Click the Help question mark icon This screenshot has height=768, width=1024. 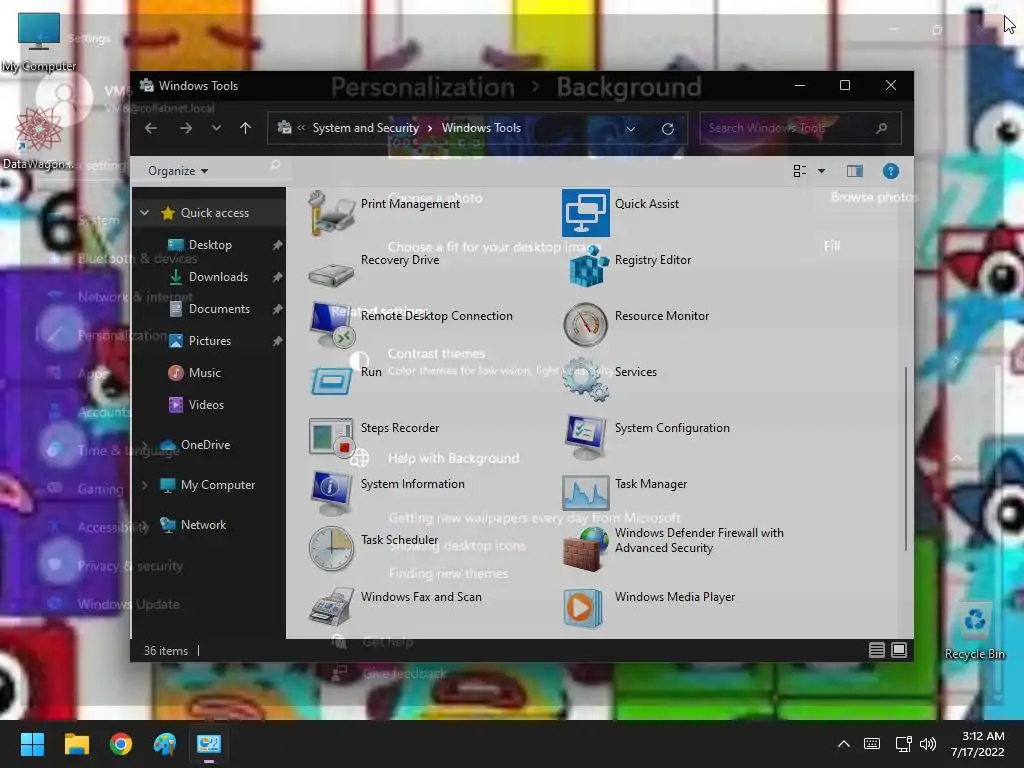coord(890,171)
